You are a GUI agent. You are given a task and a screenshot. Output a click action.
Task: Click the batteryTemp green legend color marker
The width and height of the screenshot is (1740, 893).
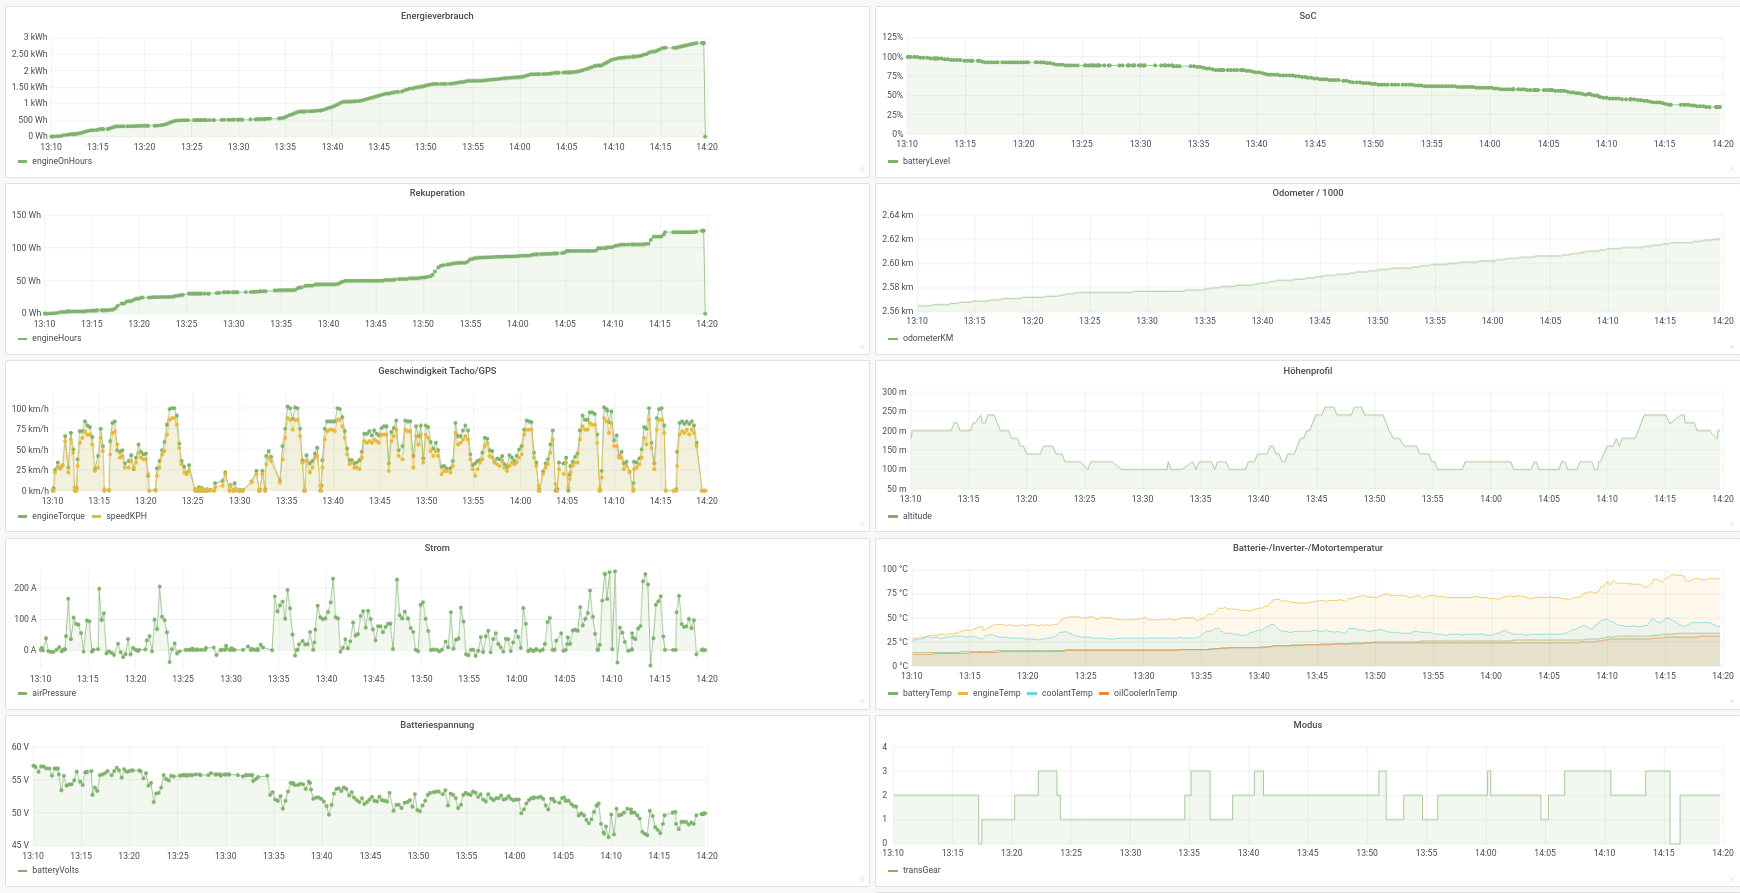(x=893, y=693)
